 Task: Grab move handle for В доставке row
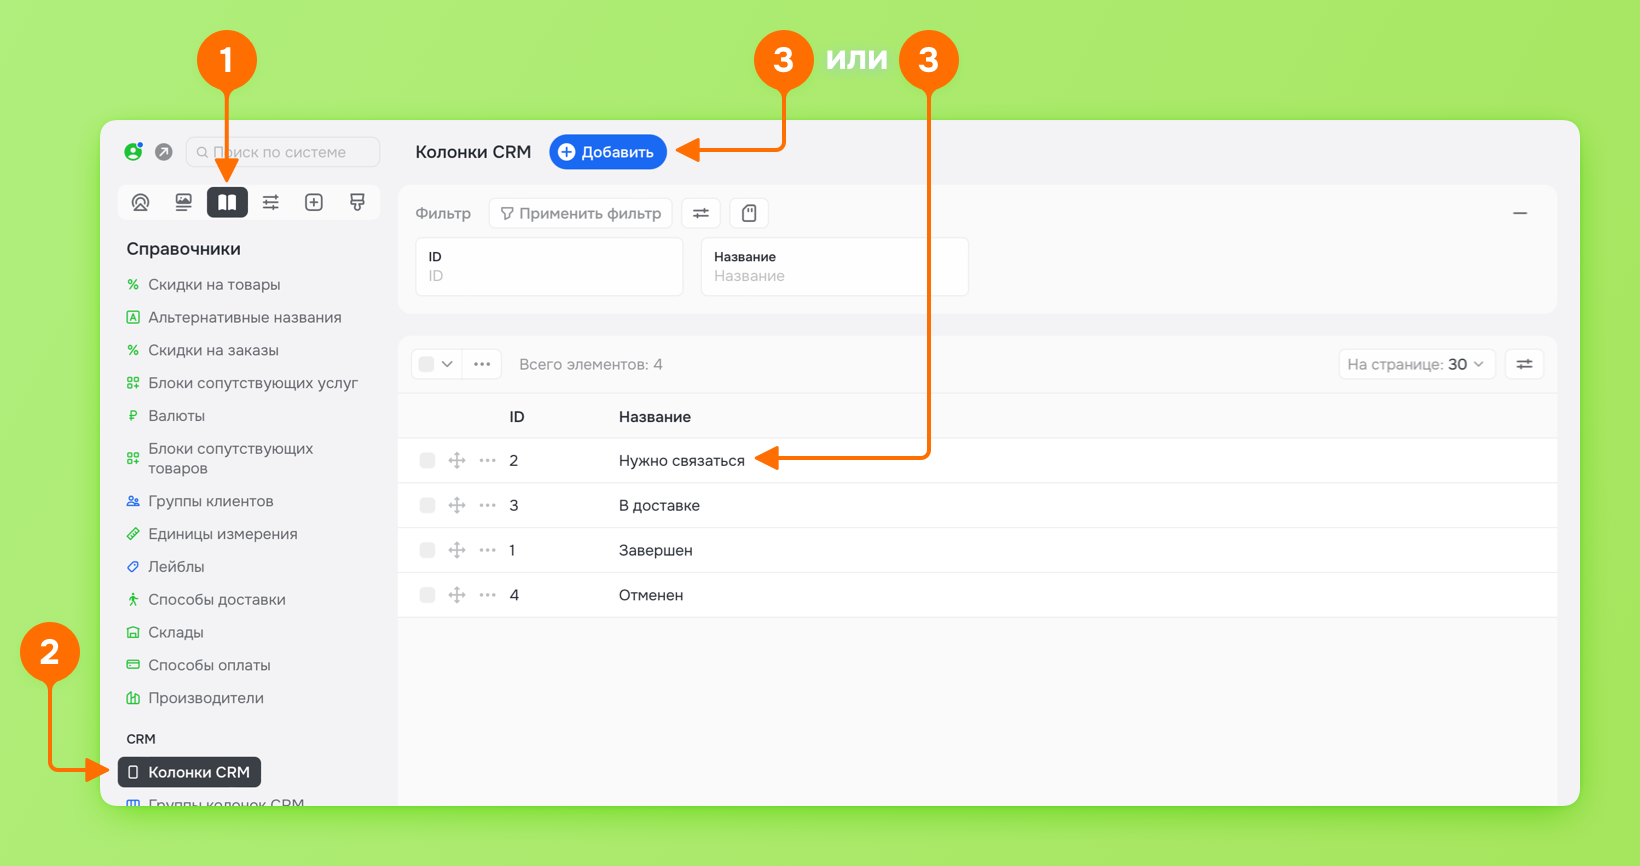tap(457, 505)
